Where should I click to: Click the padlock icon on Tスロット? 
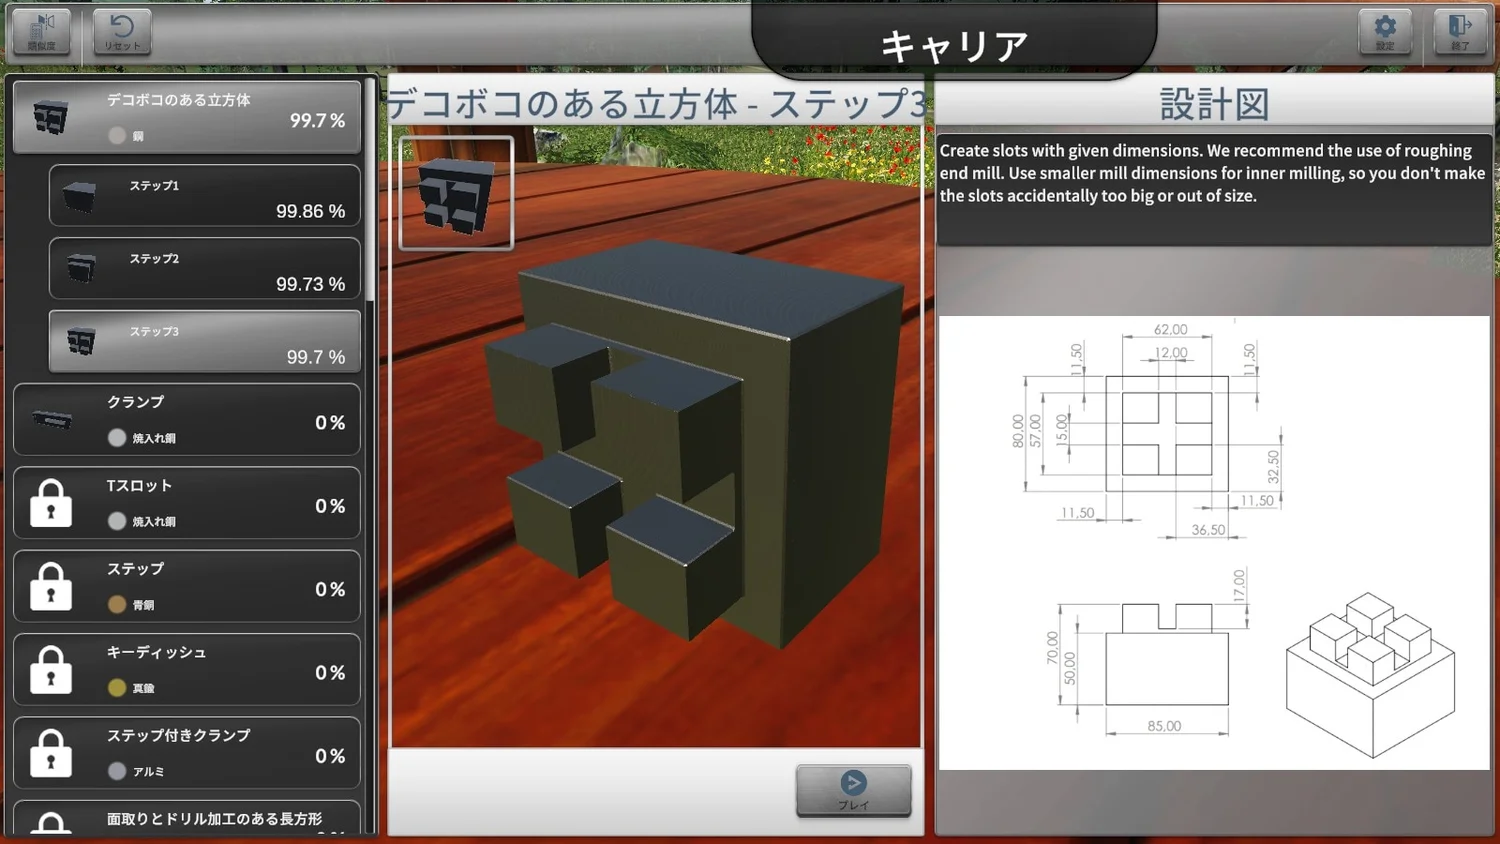coord(51,503)
